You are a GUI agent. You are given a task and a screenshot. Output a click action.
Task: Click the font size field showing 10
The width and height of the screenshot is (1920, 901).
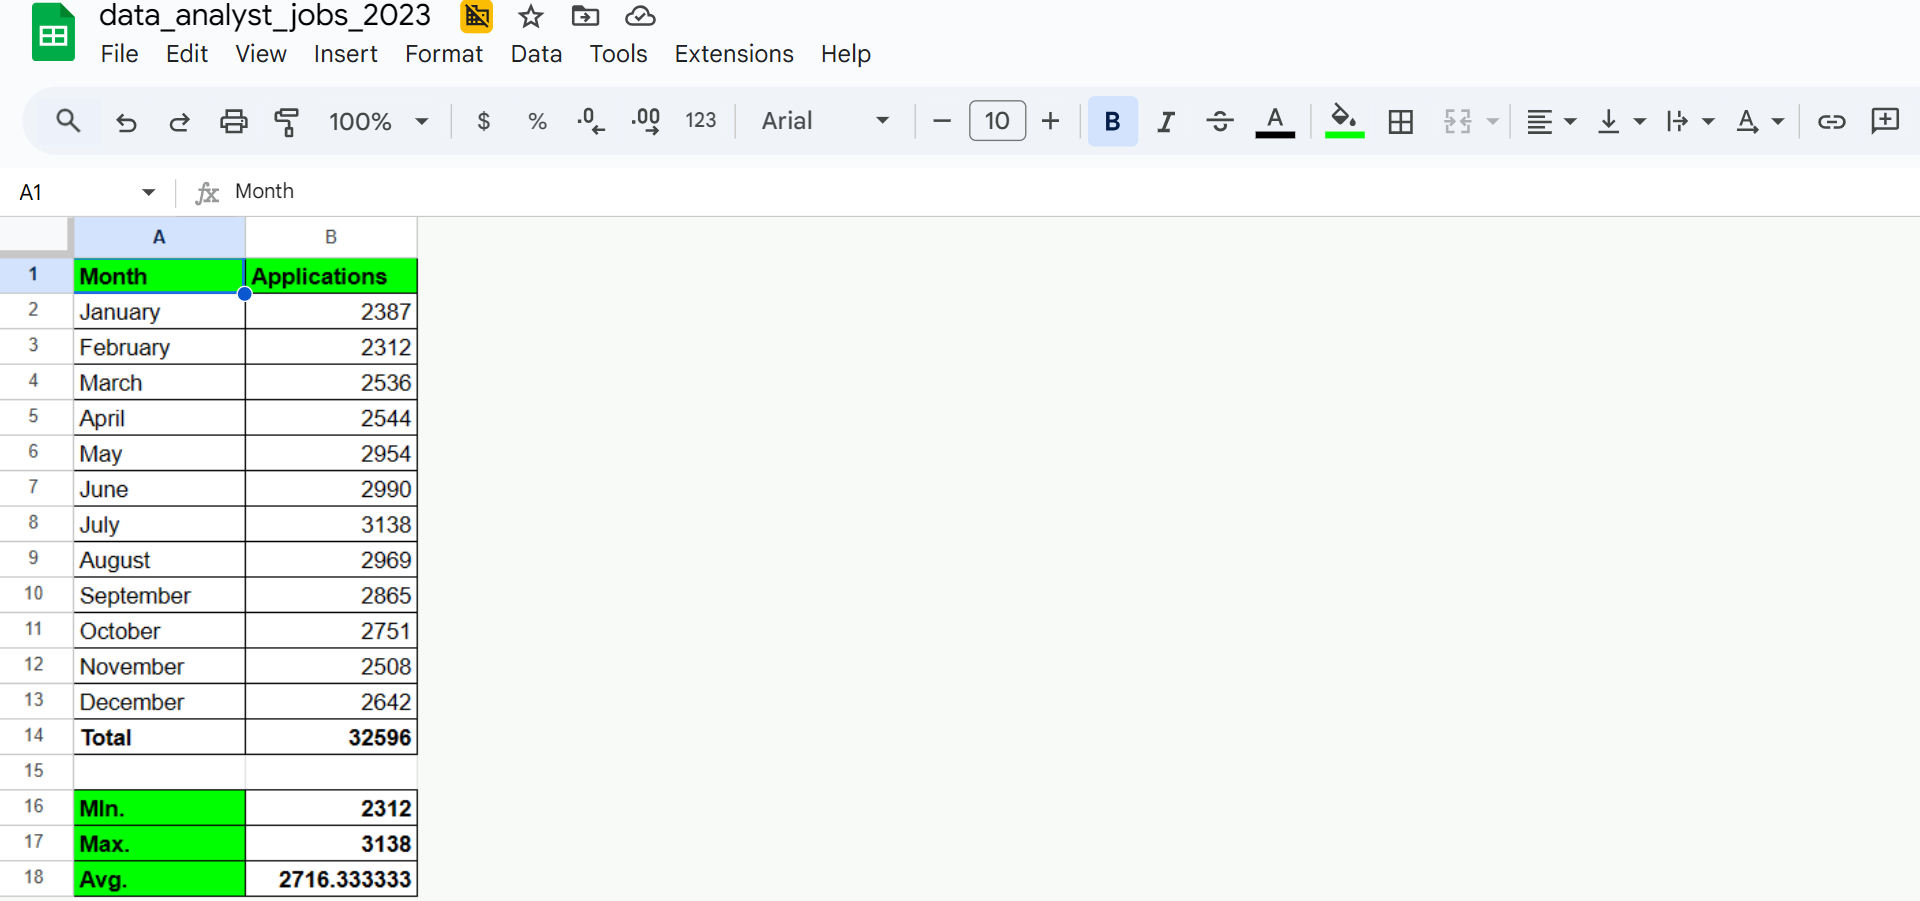click(997, 121)
